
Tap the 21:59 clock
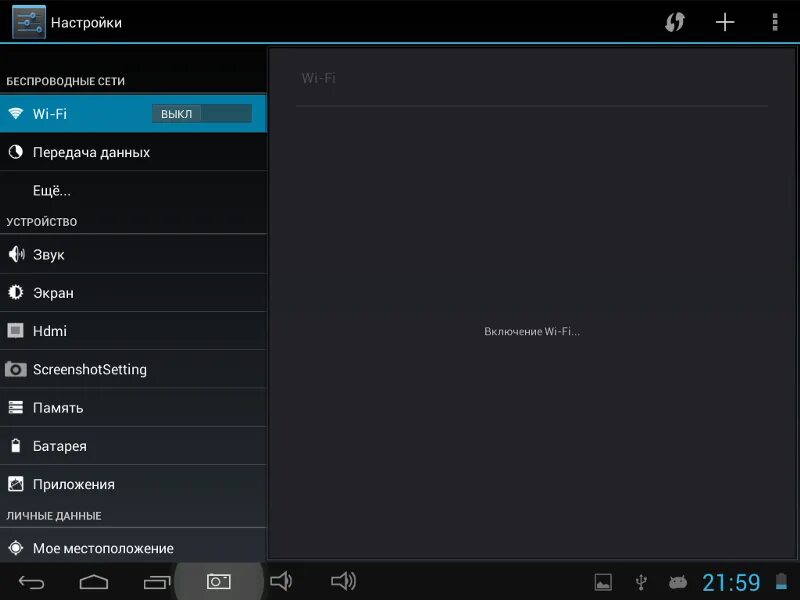pos(731,582)
